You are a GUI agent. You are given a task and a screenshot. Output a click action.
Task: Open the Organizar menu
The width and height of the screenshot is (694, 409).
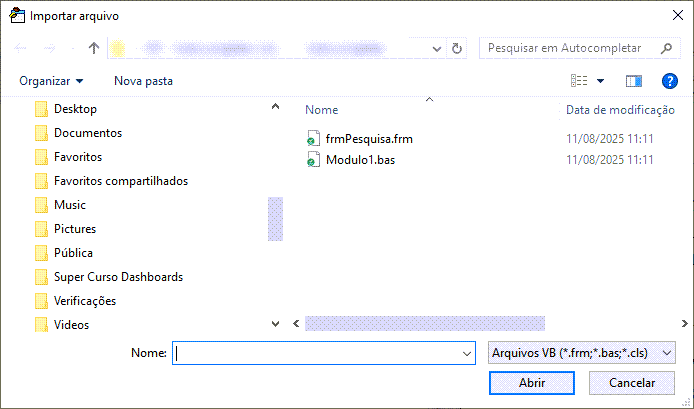tap(51, 80)
